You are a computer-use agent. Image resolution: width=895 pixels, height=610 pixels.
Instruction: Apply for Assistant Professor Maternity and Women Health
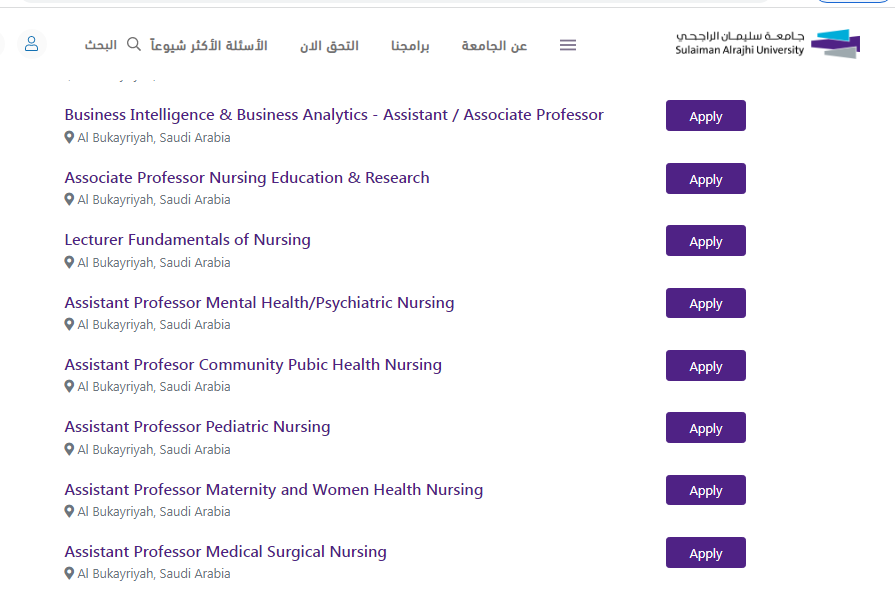click(705, 490)
